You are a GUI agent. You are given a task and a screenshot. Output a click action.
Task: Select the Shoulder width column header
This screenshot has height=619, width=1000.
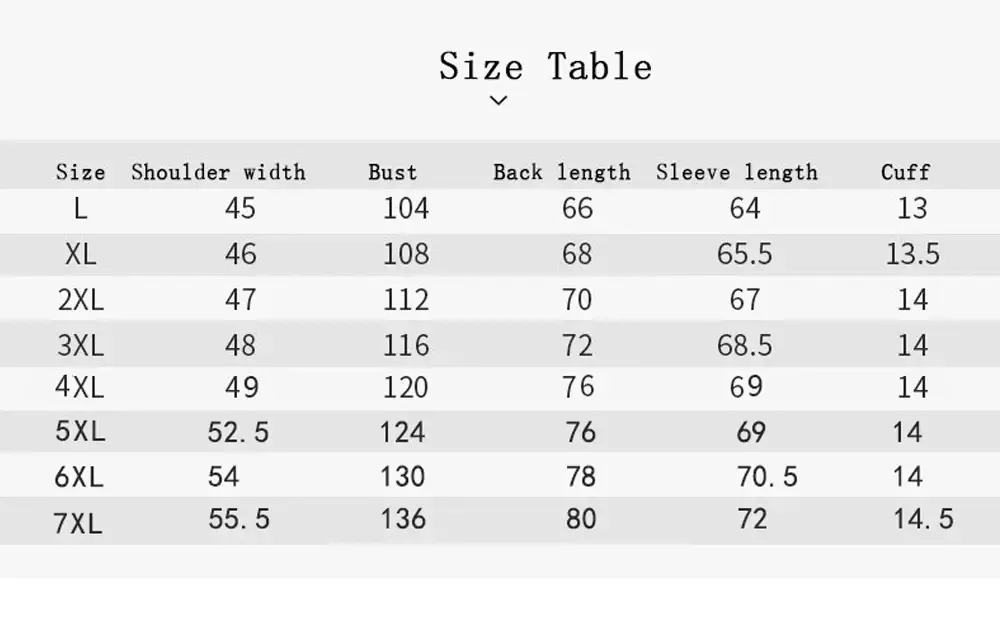(218, 172)
